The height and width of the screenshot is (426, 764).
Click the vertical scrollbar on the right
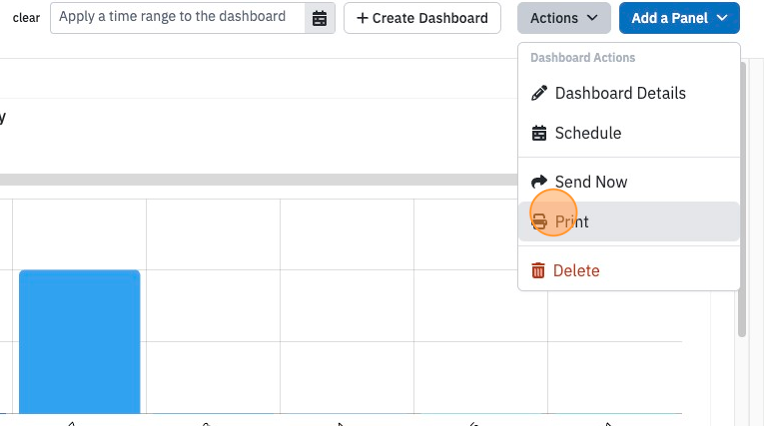tap(742, 200)
